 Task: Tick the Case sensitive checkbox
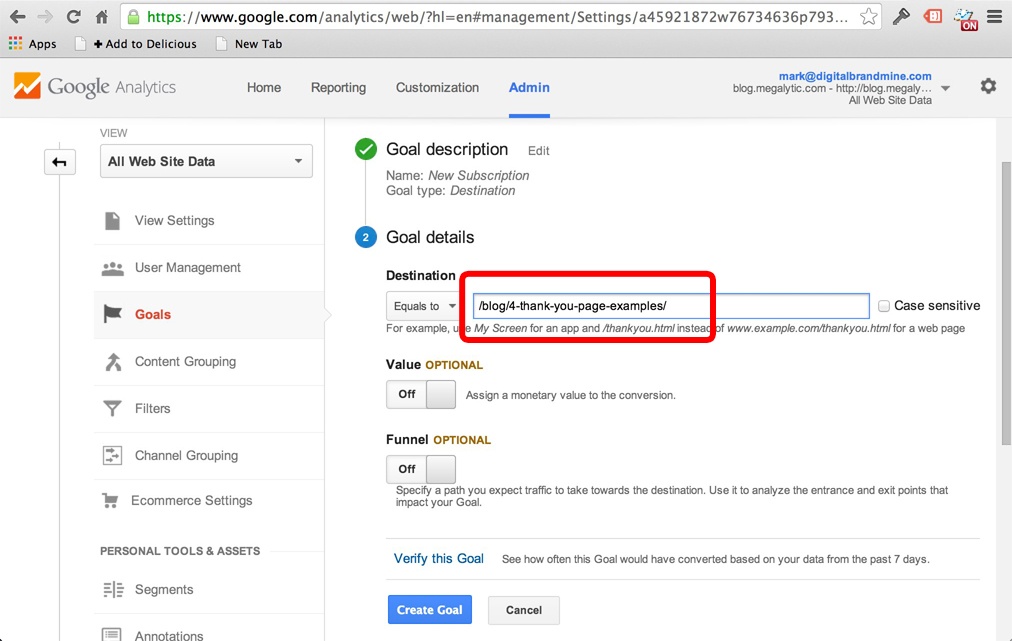pos(884,306)
